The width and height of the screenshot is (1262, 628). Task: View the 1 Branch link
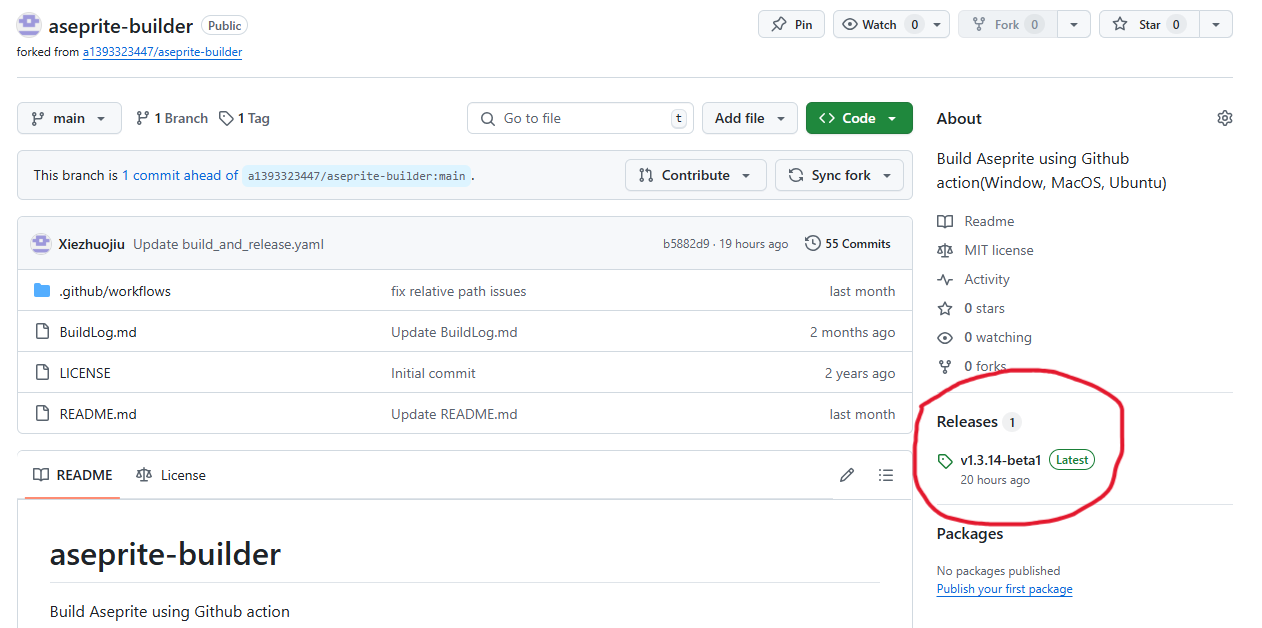[172, 118]
